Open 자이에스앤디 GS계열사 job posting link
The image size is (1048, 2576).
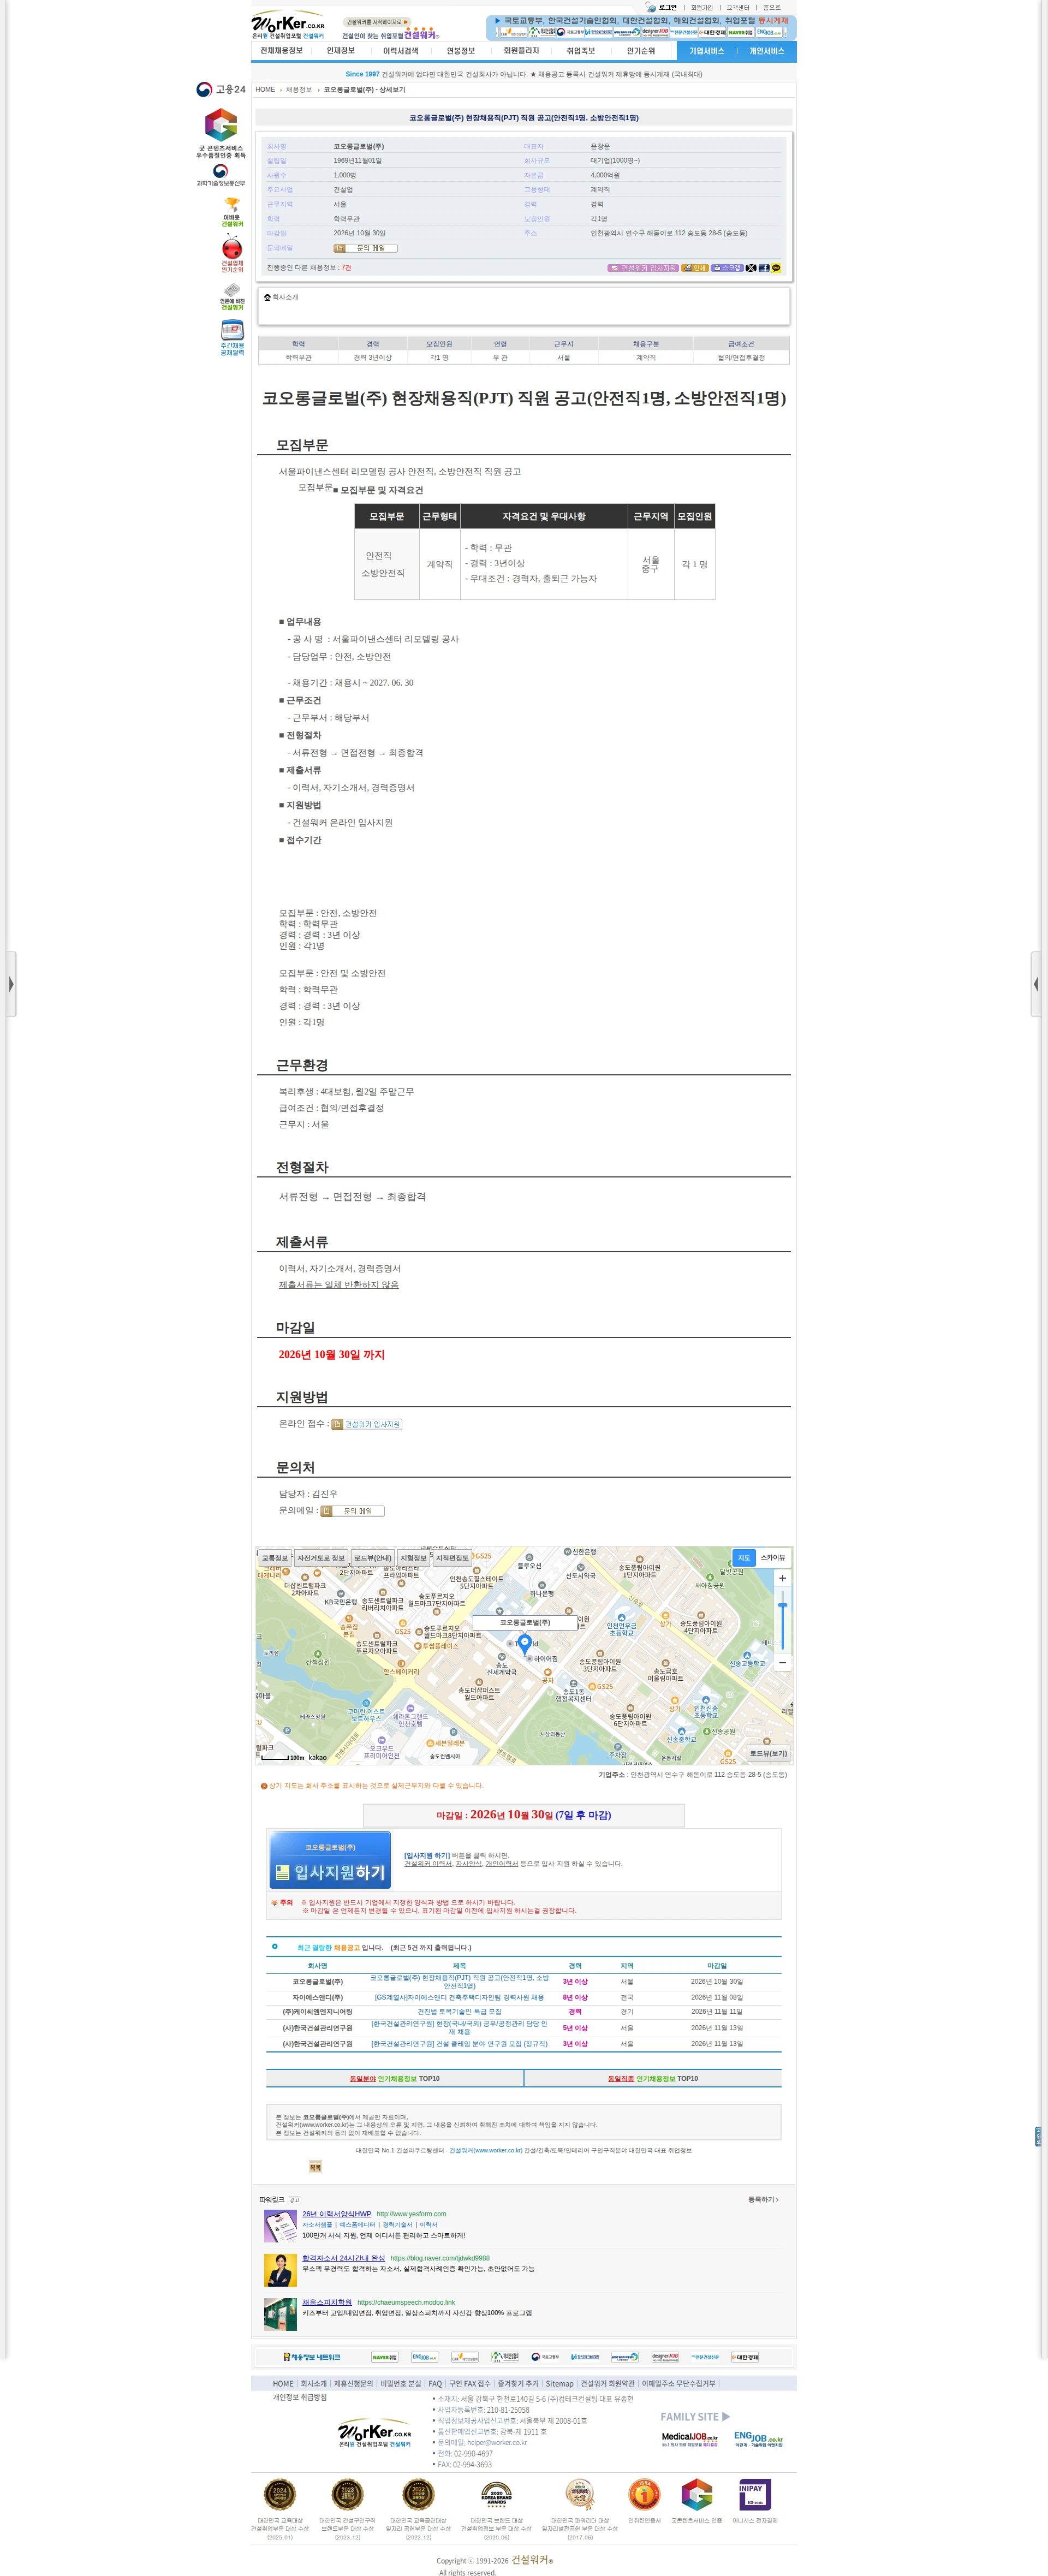[459, 1997]
